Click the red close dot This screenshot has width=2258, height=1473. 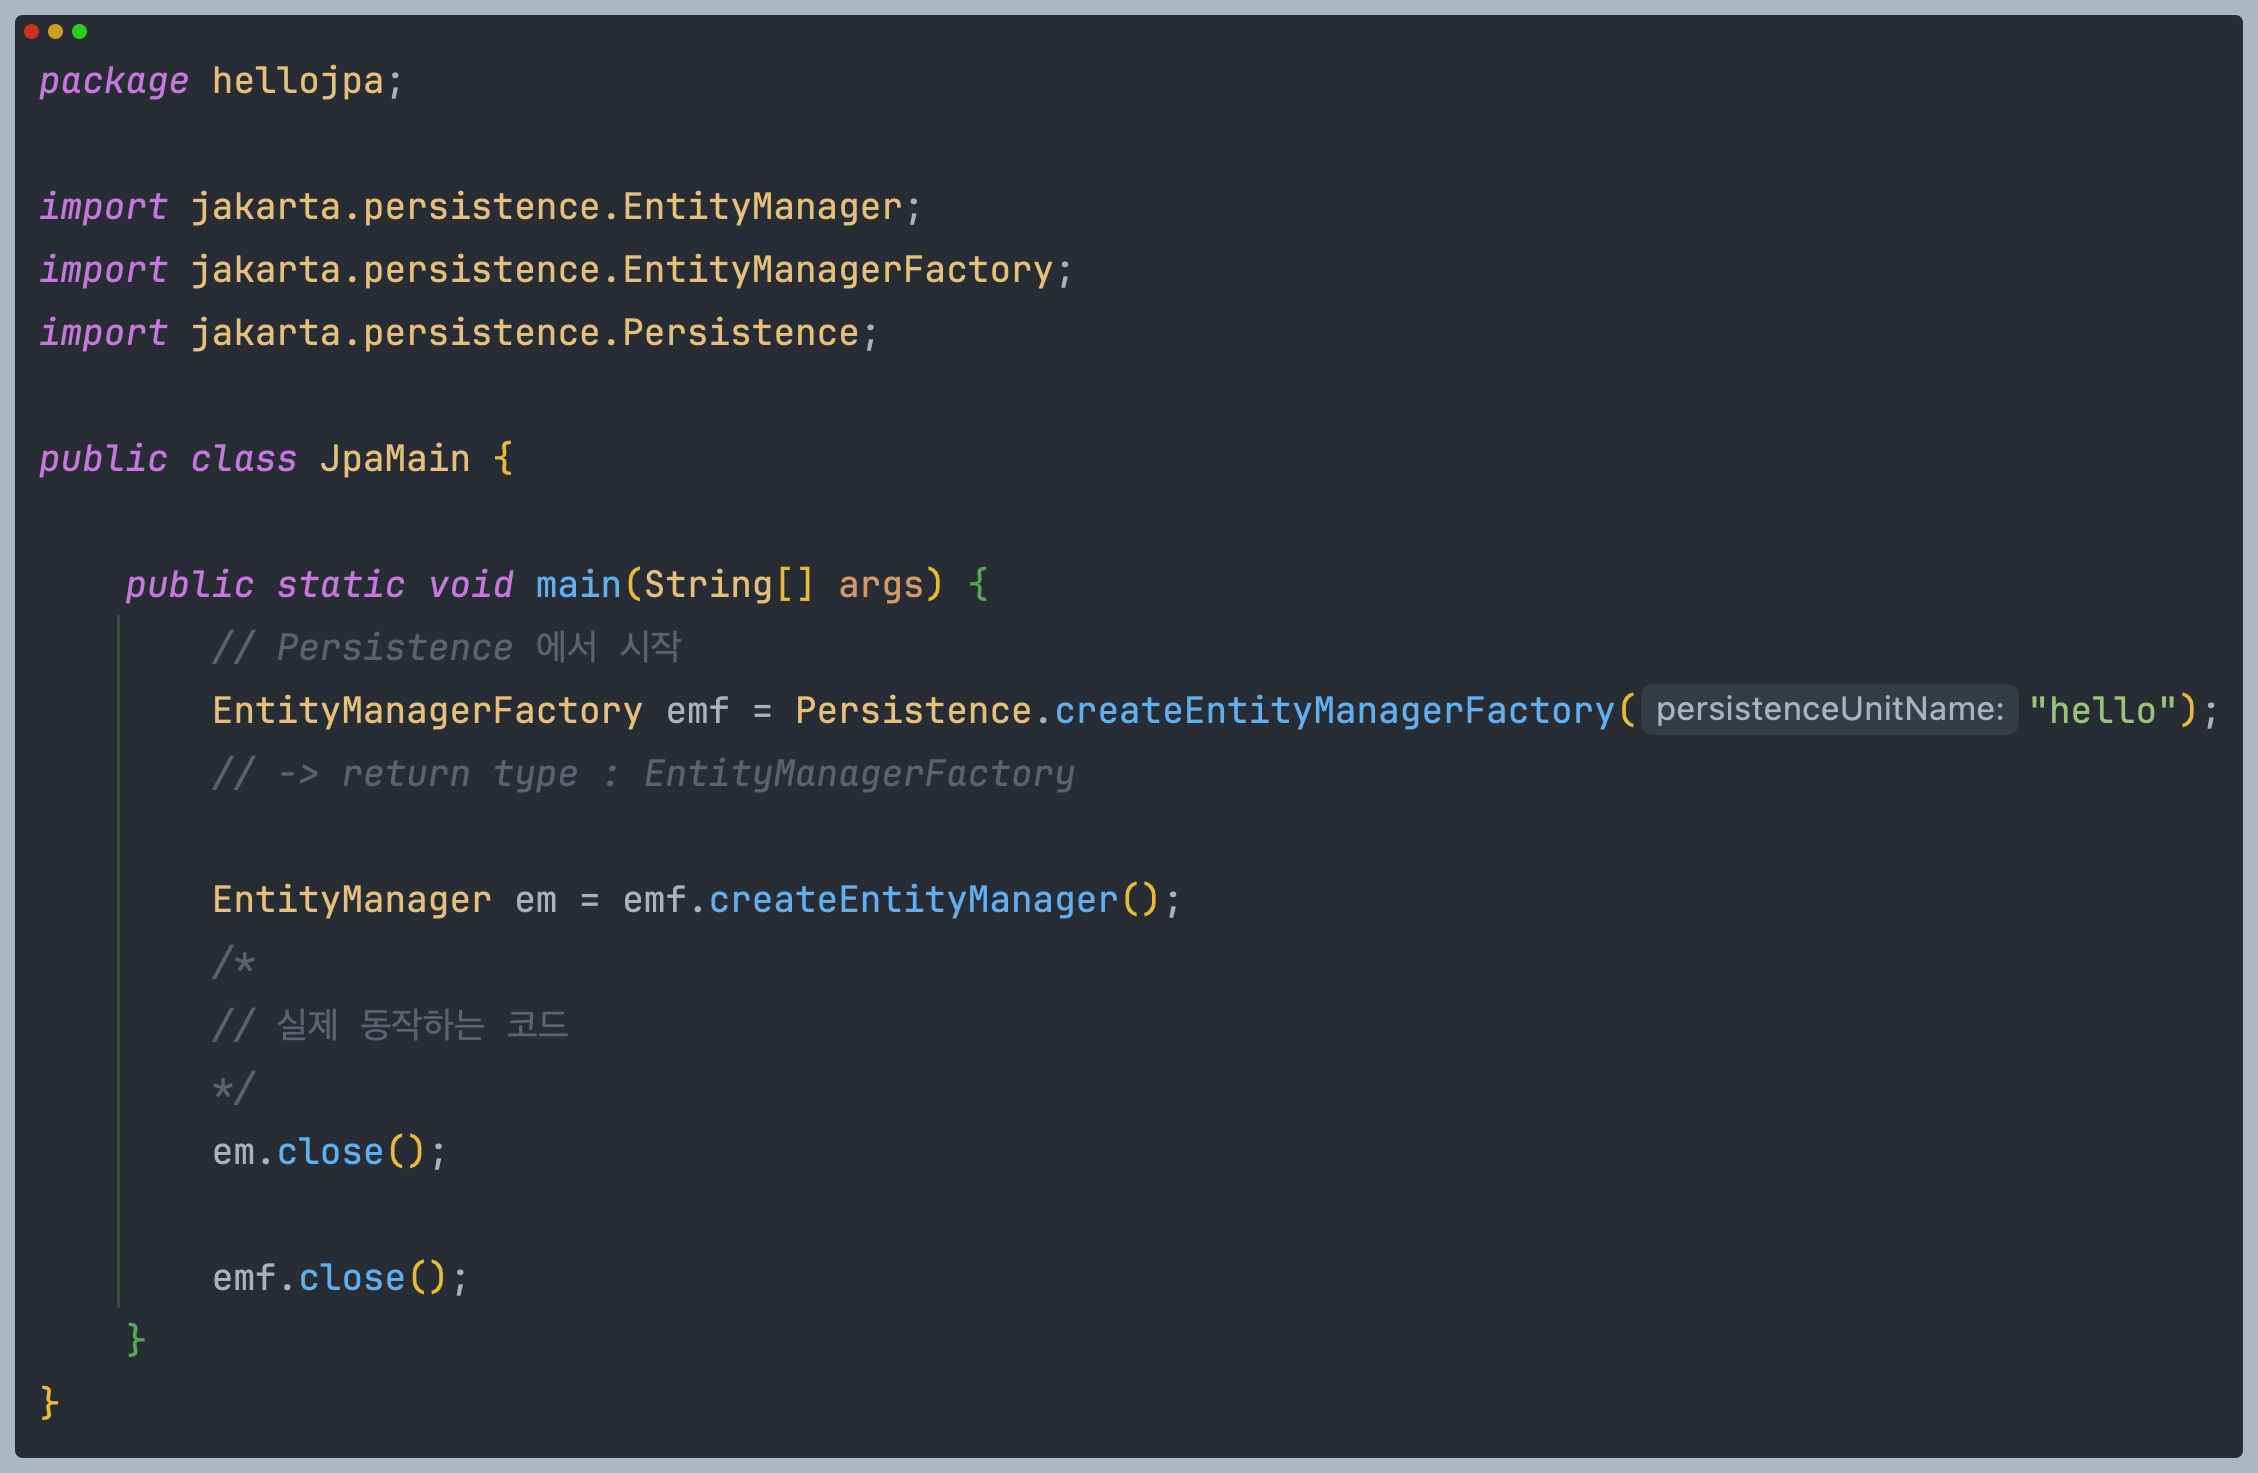(31, 32)
